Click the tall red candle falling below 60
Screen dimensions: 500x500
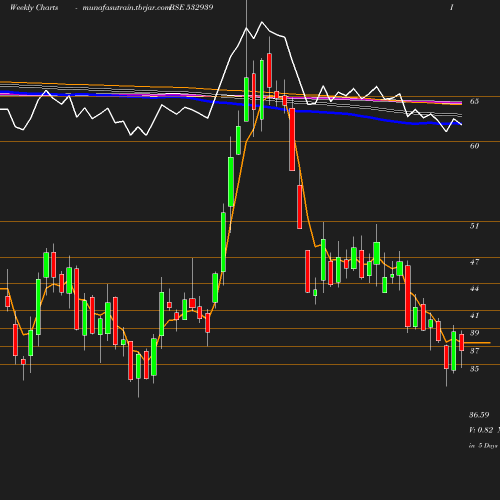(292, 139)
